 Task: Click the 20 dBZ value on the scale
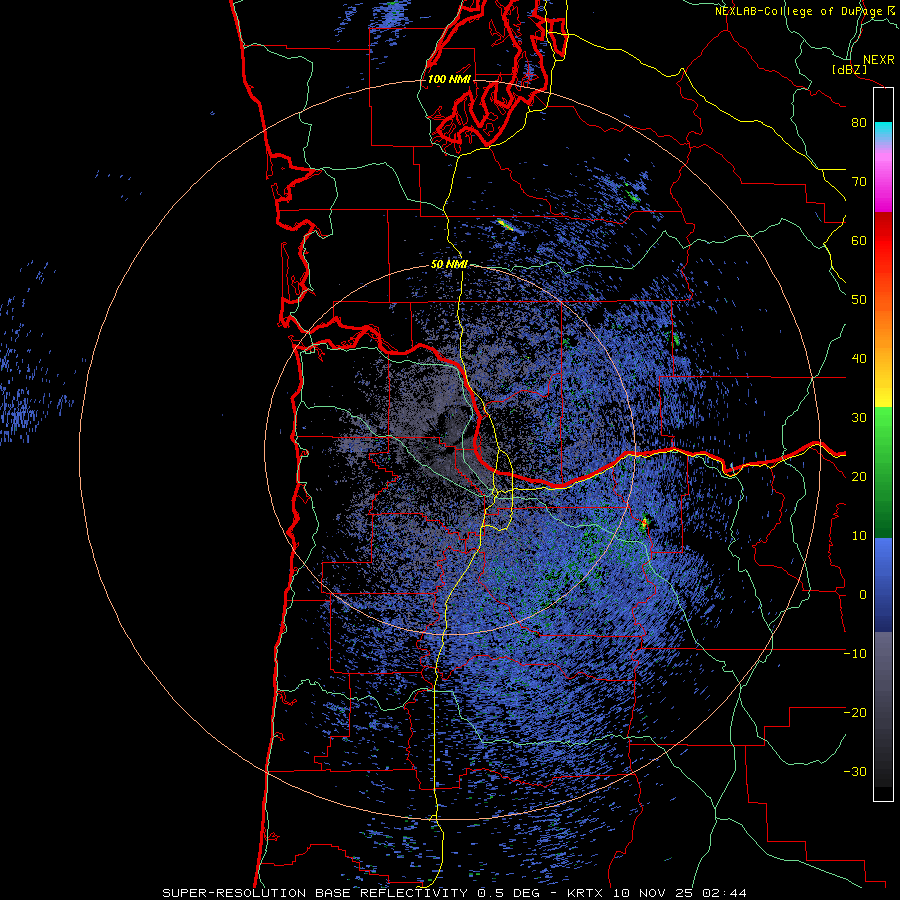(x=859, y=477)
